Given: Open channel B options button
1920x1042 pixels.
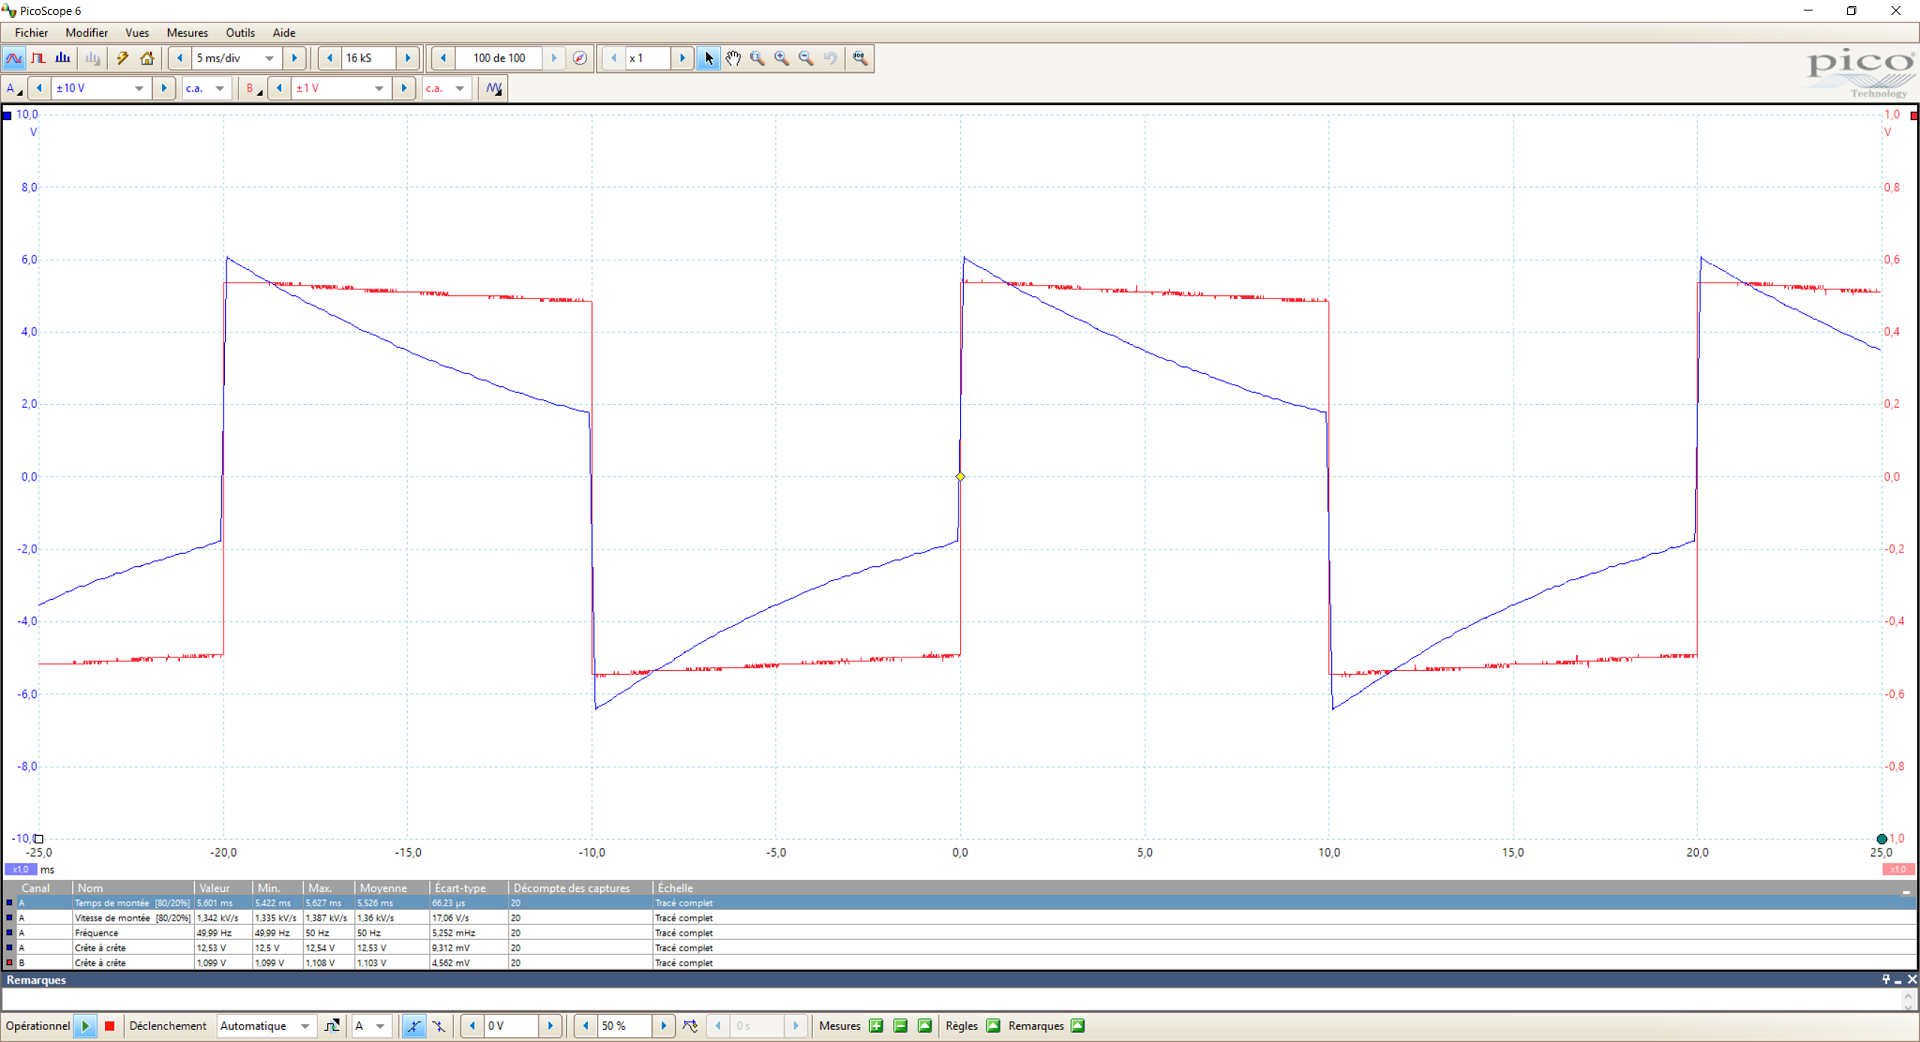Looking at the screenshot, I should [x=254, y=89].
